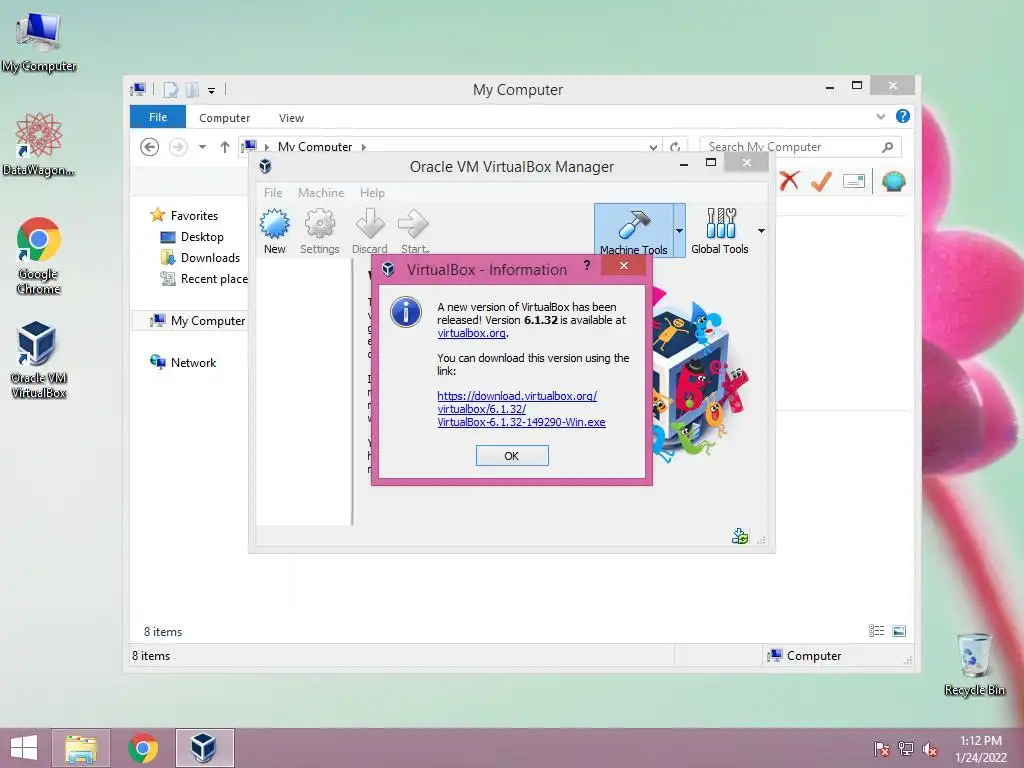The height and width of the screenshot is (768, 1024).
Task: Open Action Center flag tray icon
Action: [882, 749]
